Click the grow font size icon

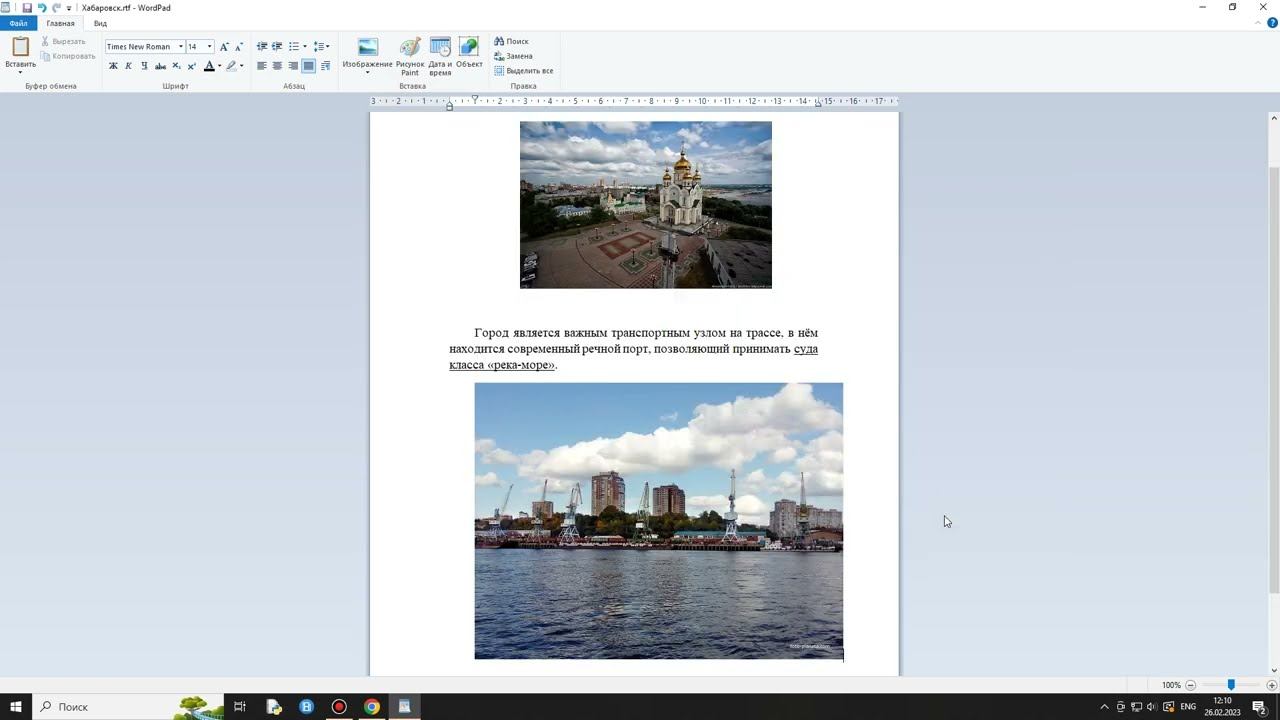(224, 47)
